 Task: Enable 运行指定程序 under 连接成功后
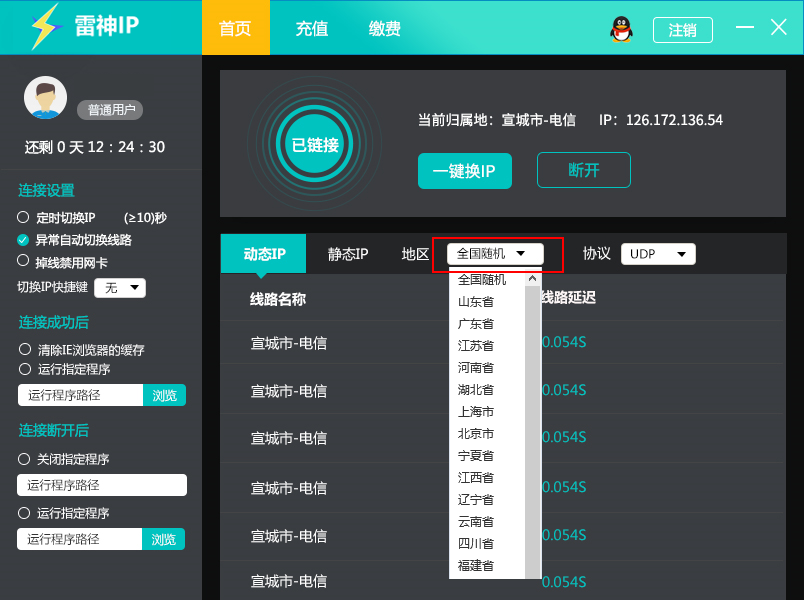pyautogui.click(x=25, y=369)
